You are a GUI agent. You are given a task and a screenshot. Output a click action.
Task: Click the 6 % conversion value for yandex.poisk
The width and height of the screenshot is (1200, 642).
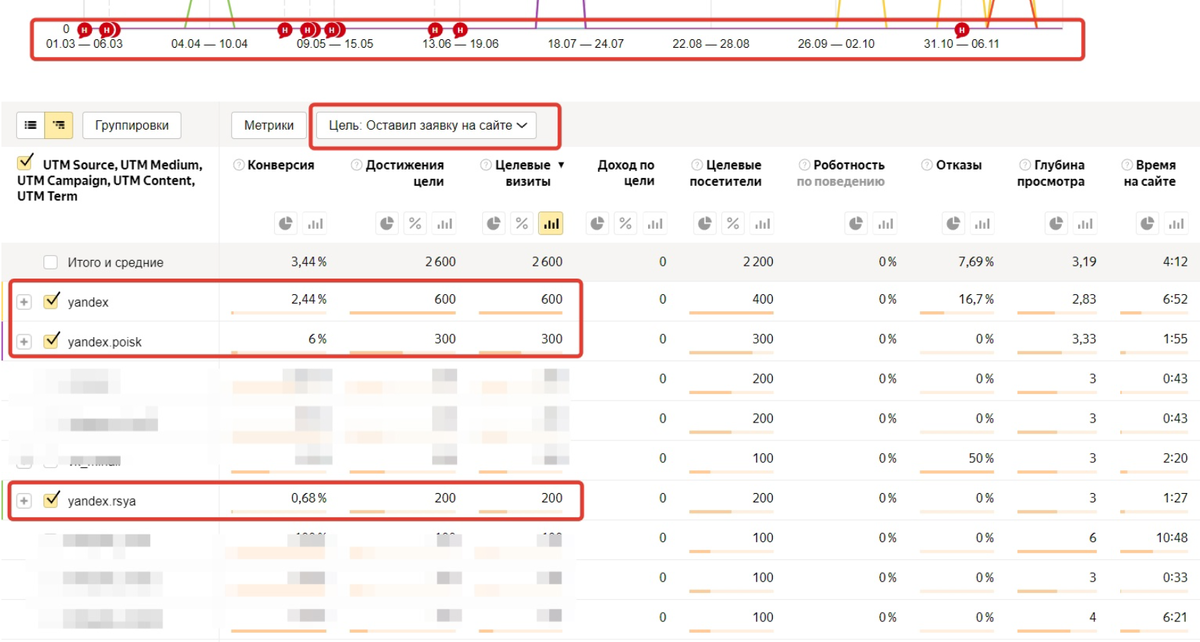coord(317,339)
